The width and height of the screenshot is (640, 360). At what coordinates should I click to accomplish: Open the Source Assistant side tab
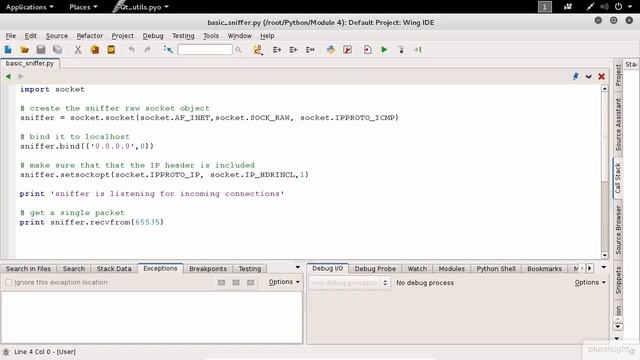(x=618, y=124)
